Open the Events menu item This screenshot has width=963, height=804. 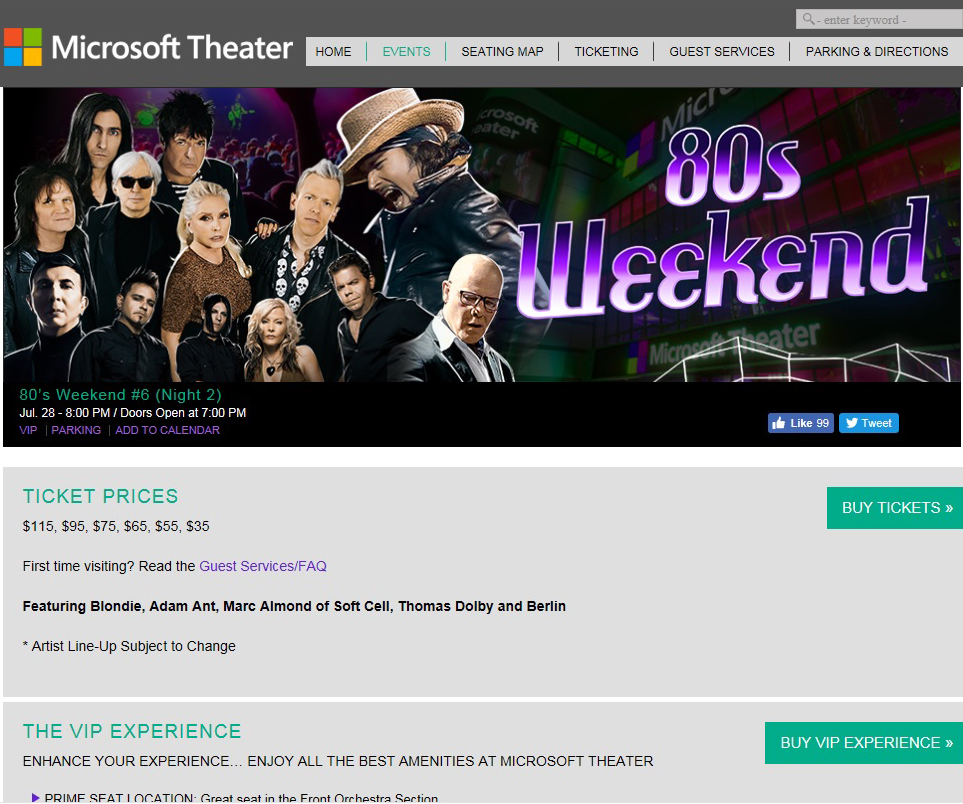click(x=406, y=52)
